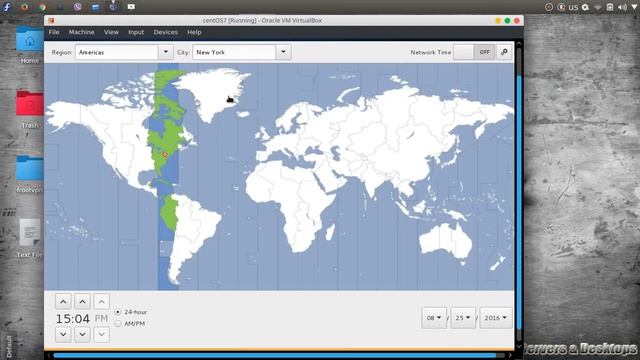640x360 pixels.
Task: Open the frootvpn folder on desktop
Action: tap(30, 173)
